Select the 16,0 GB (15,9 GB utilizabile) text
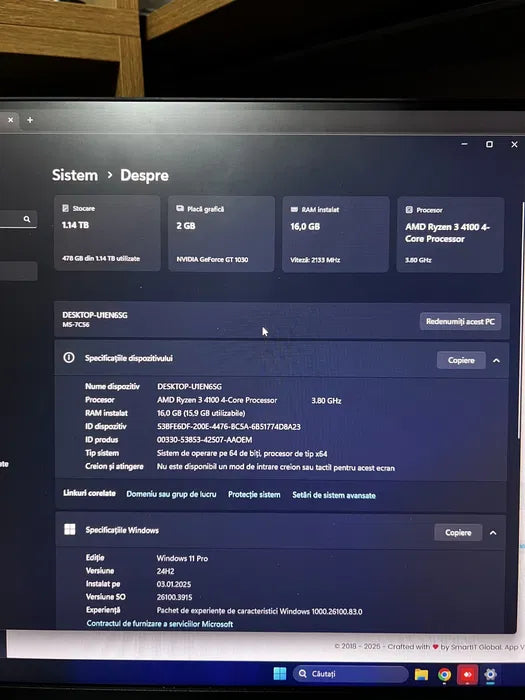Image resolution: width=525 pixels, height=700 pixels. coord(201,413)
